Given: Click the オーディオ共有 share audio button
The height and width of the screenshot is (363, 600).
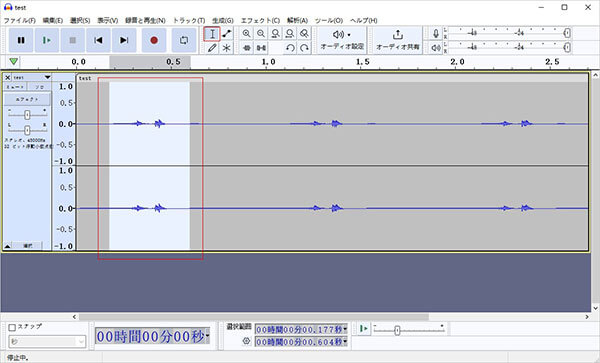Looking at the screenshot, I should [398, 40].
